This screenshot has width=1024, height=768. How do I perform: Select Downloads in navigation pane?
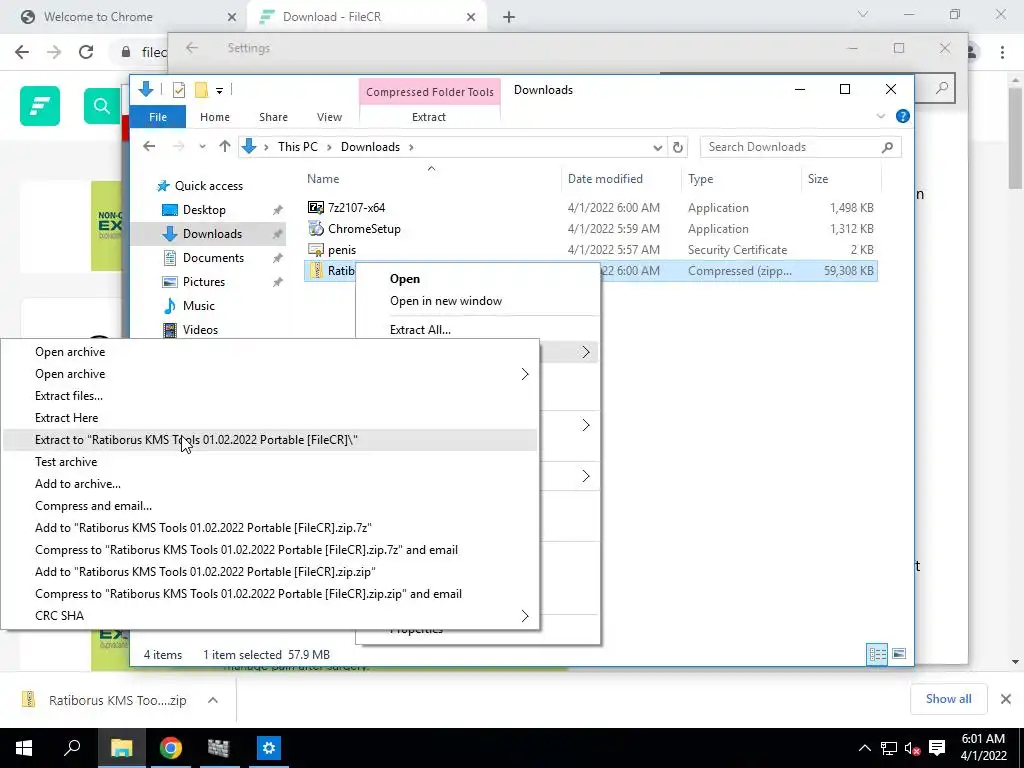click(x=212, y=234)
